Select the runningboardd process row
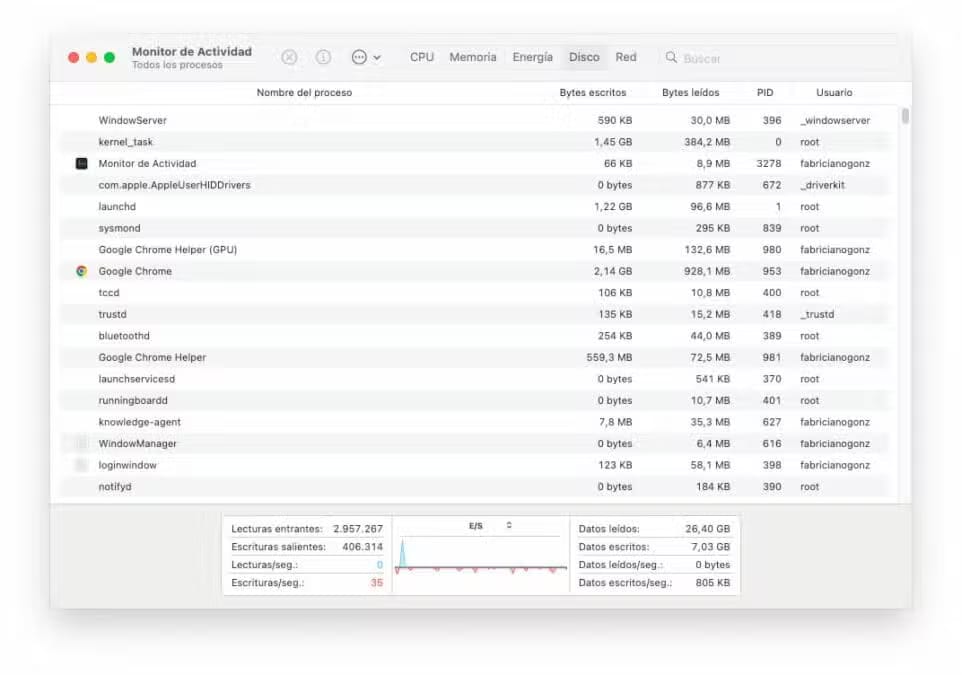The height and width of the screenshot is (675, 962). click(x=475, y=400)
